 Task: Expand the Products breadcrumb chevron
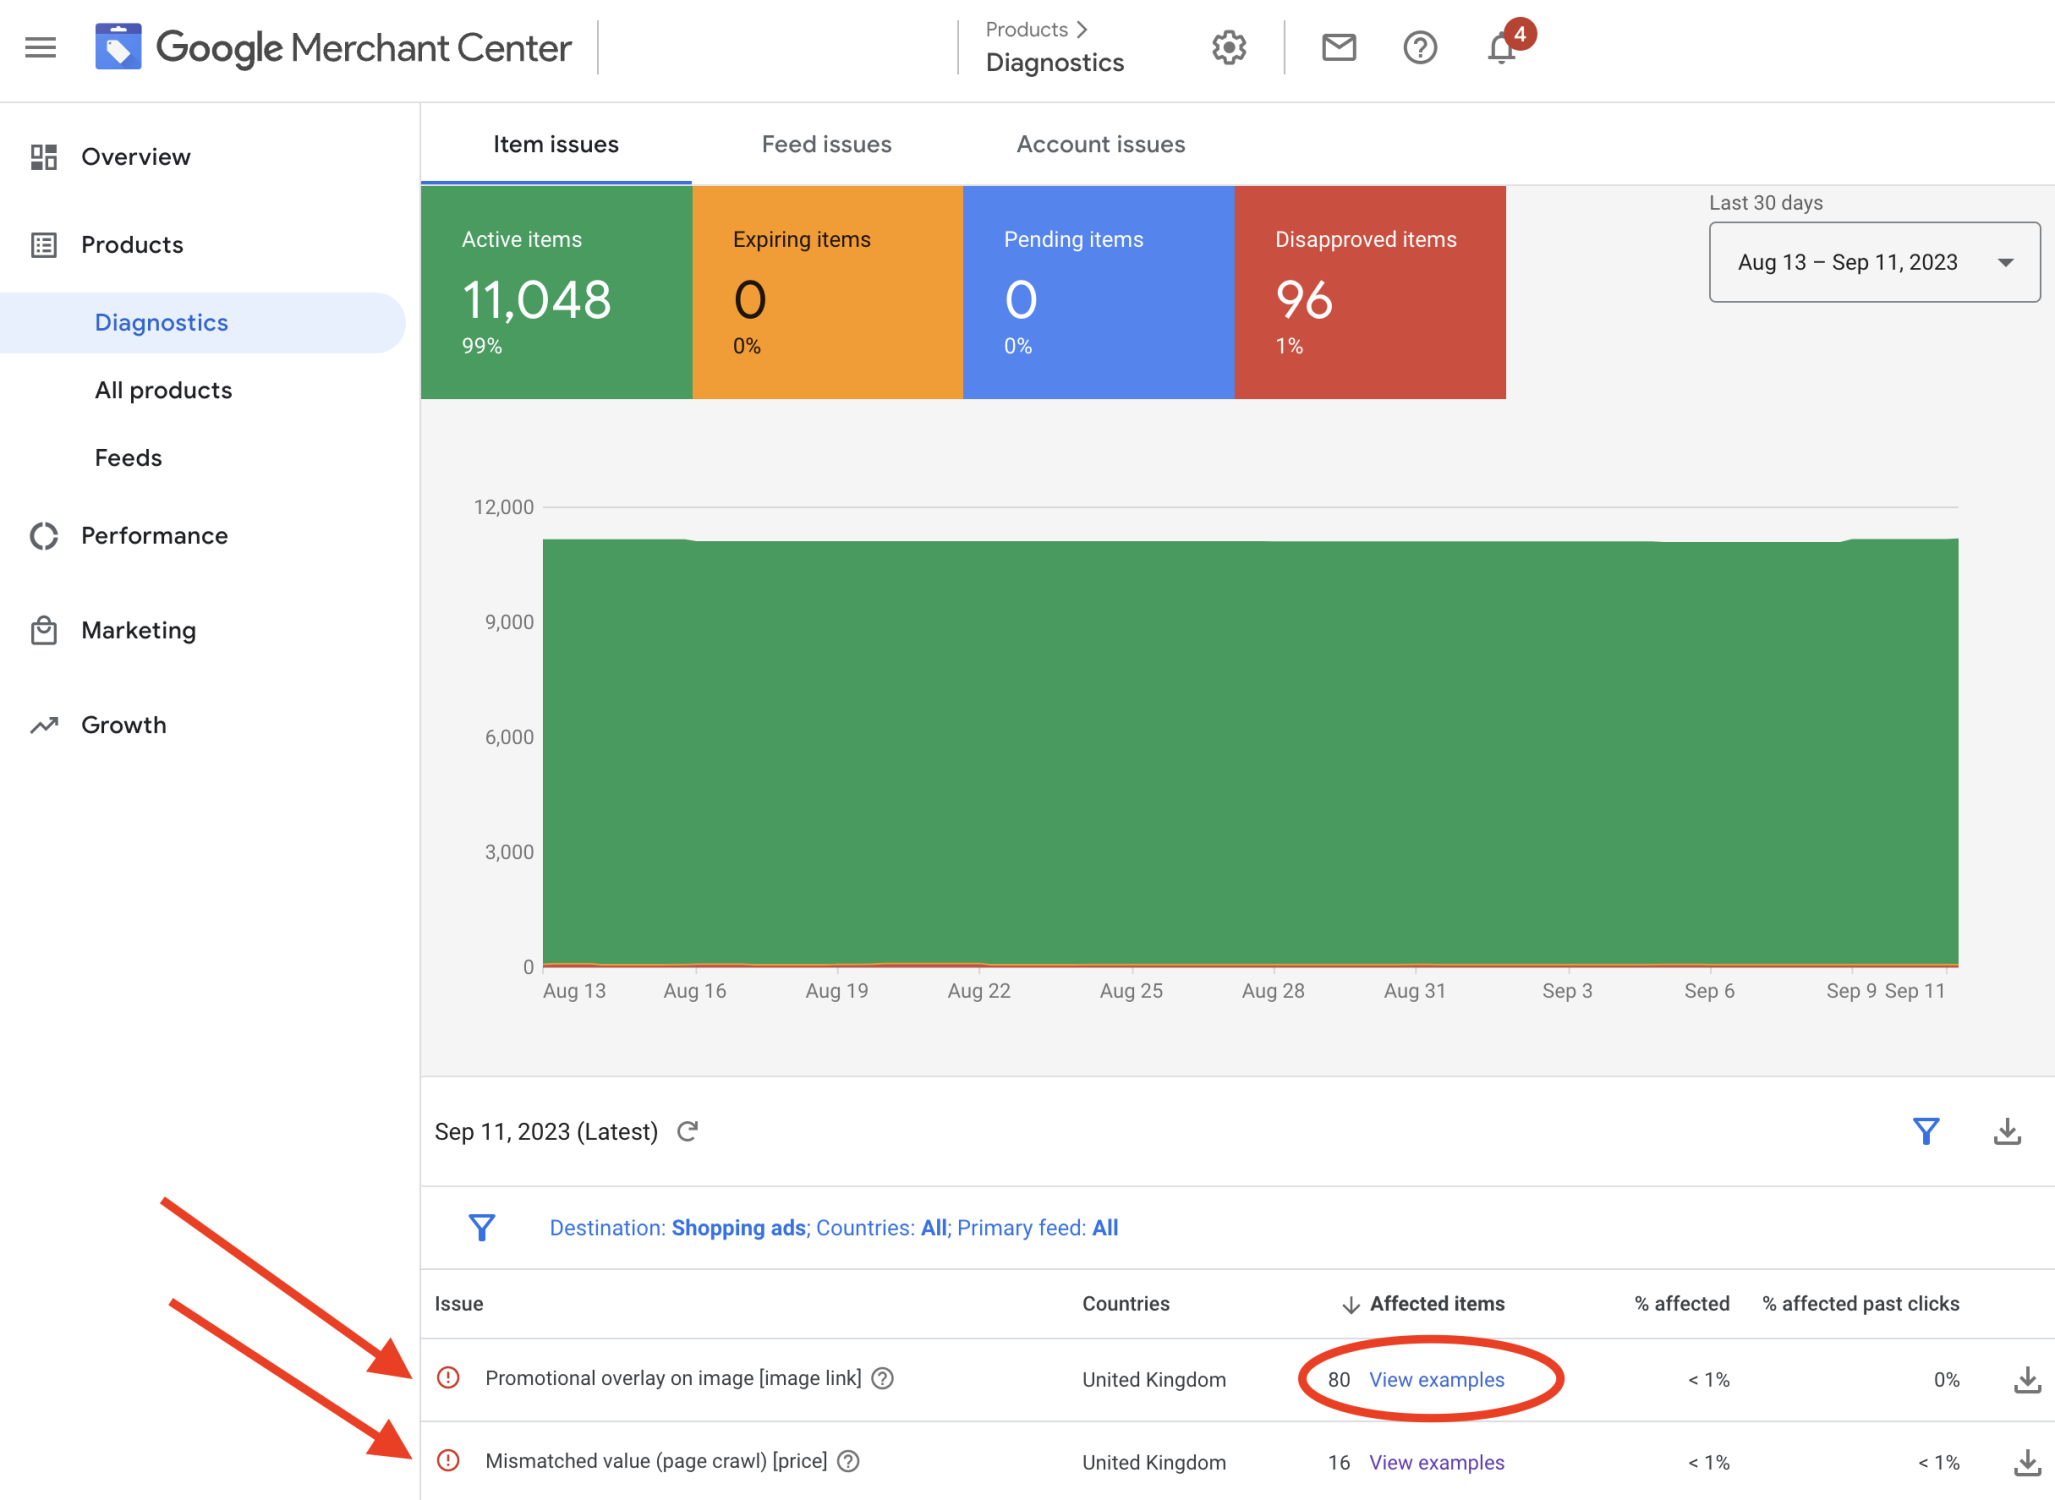coord(1083,29)
